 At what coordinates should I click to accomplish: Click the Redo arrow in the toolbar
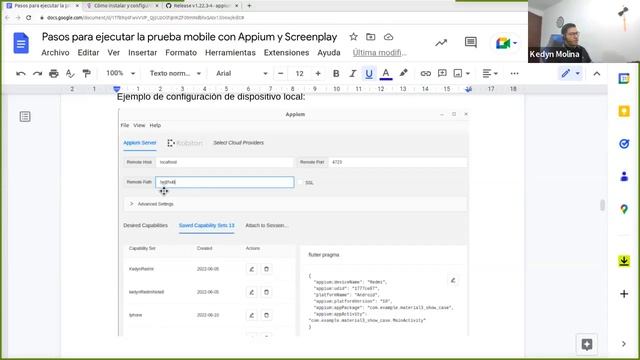(x=37, y=74)
